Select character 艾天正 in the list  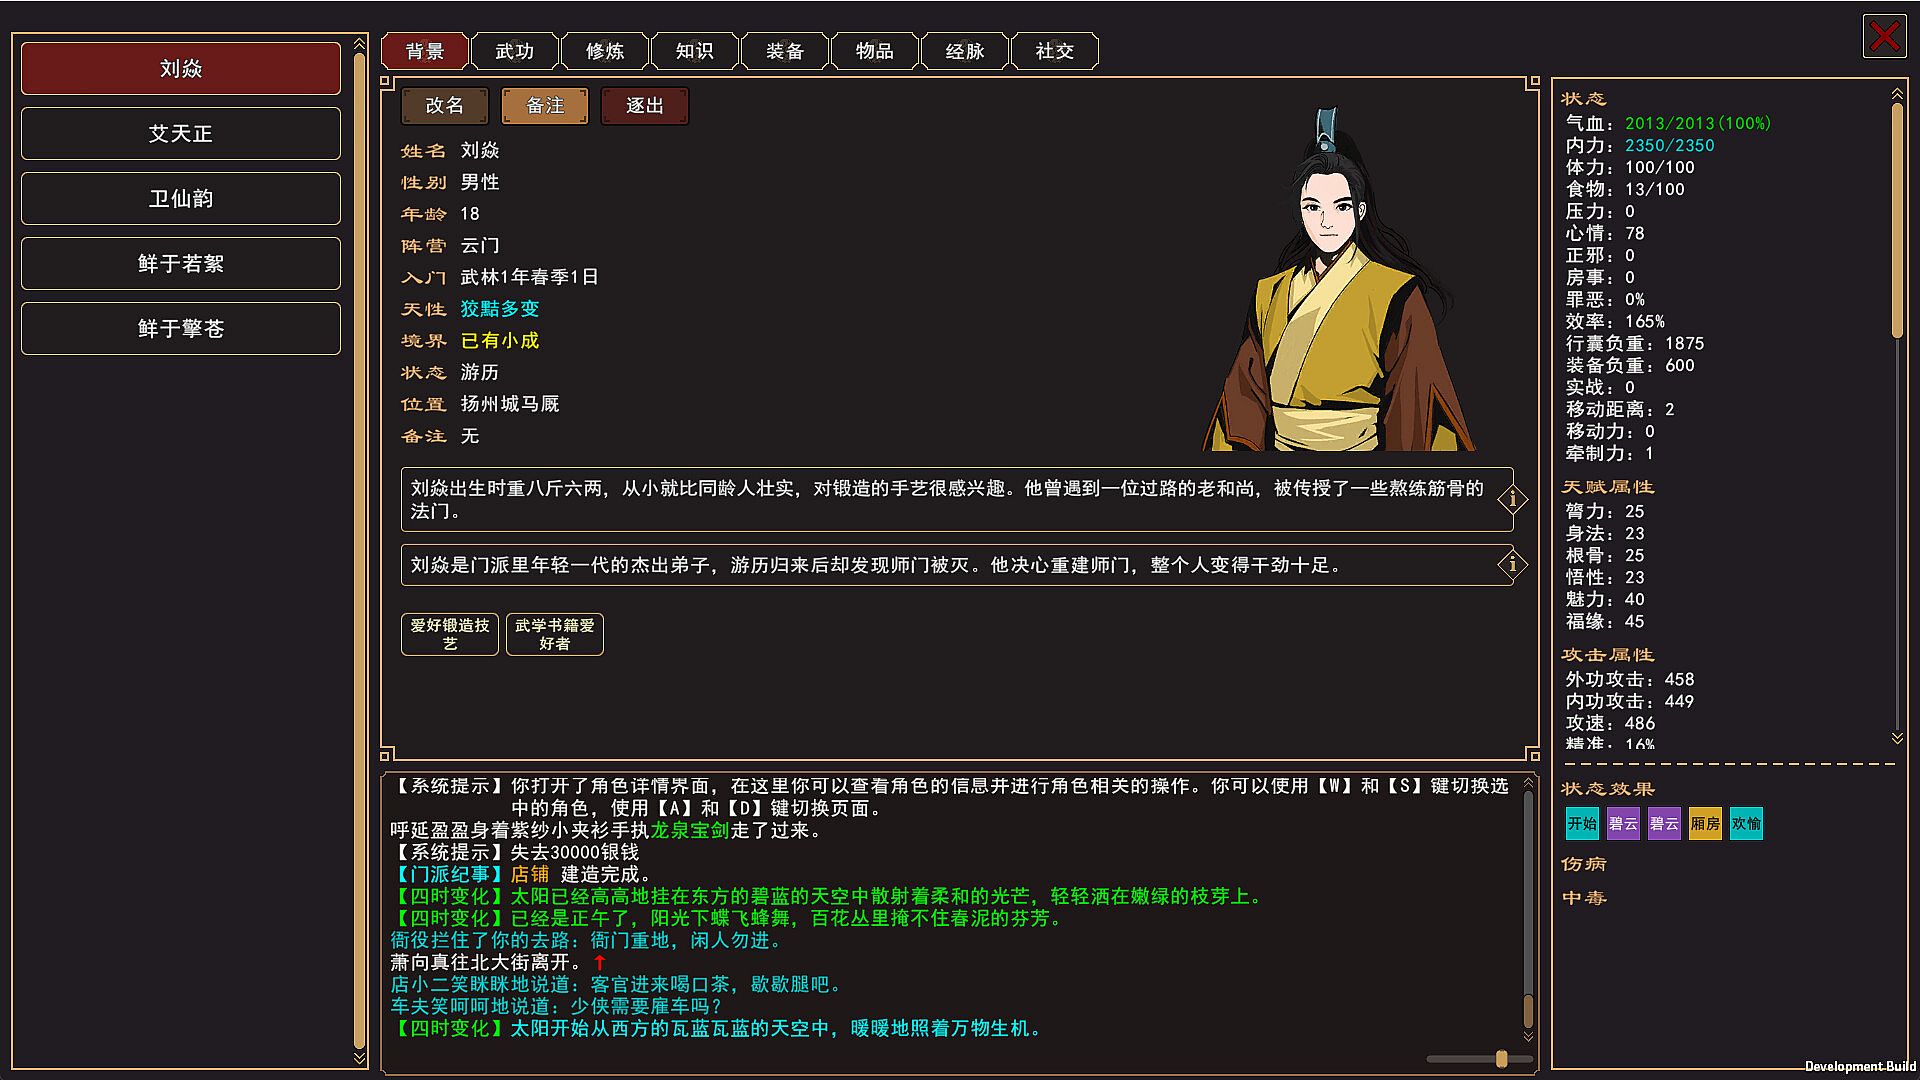181,133
